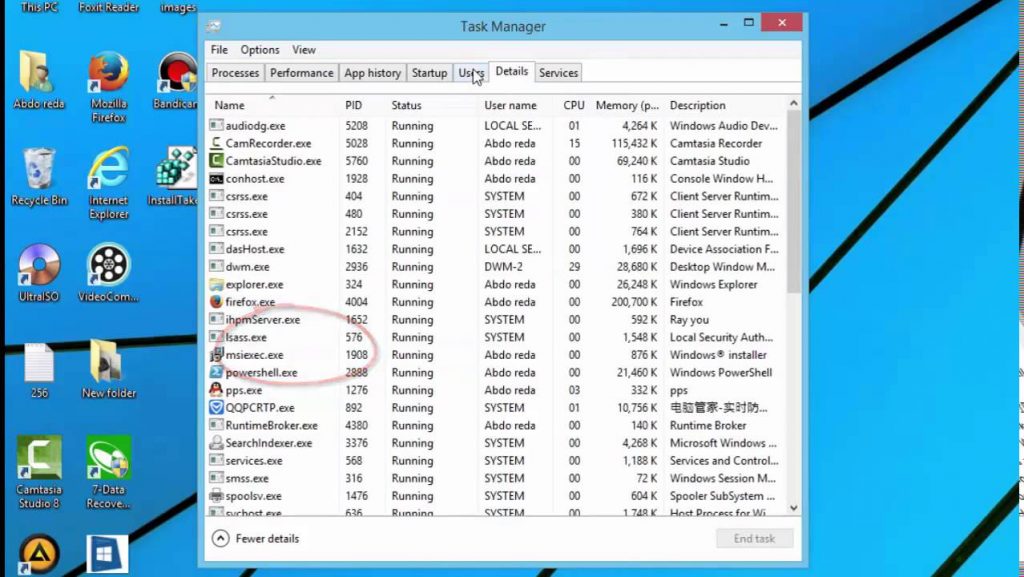Click the msiexec.exe installer icon
The height and width of the screenshot is (577, 1024).
pos(216,354)
